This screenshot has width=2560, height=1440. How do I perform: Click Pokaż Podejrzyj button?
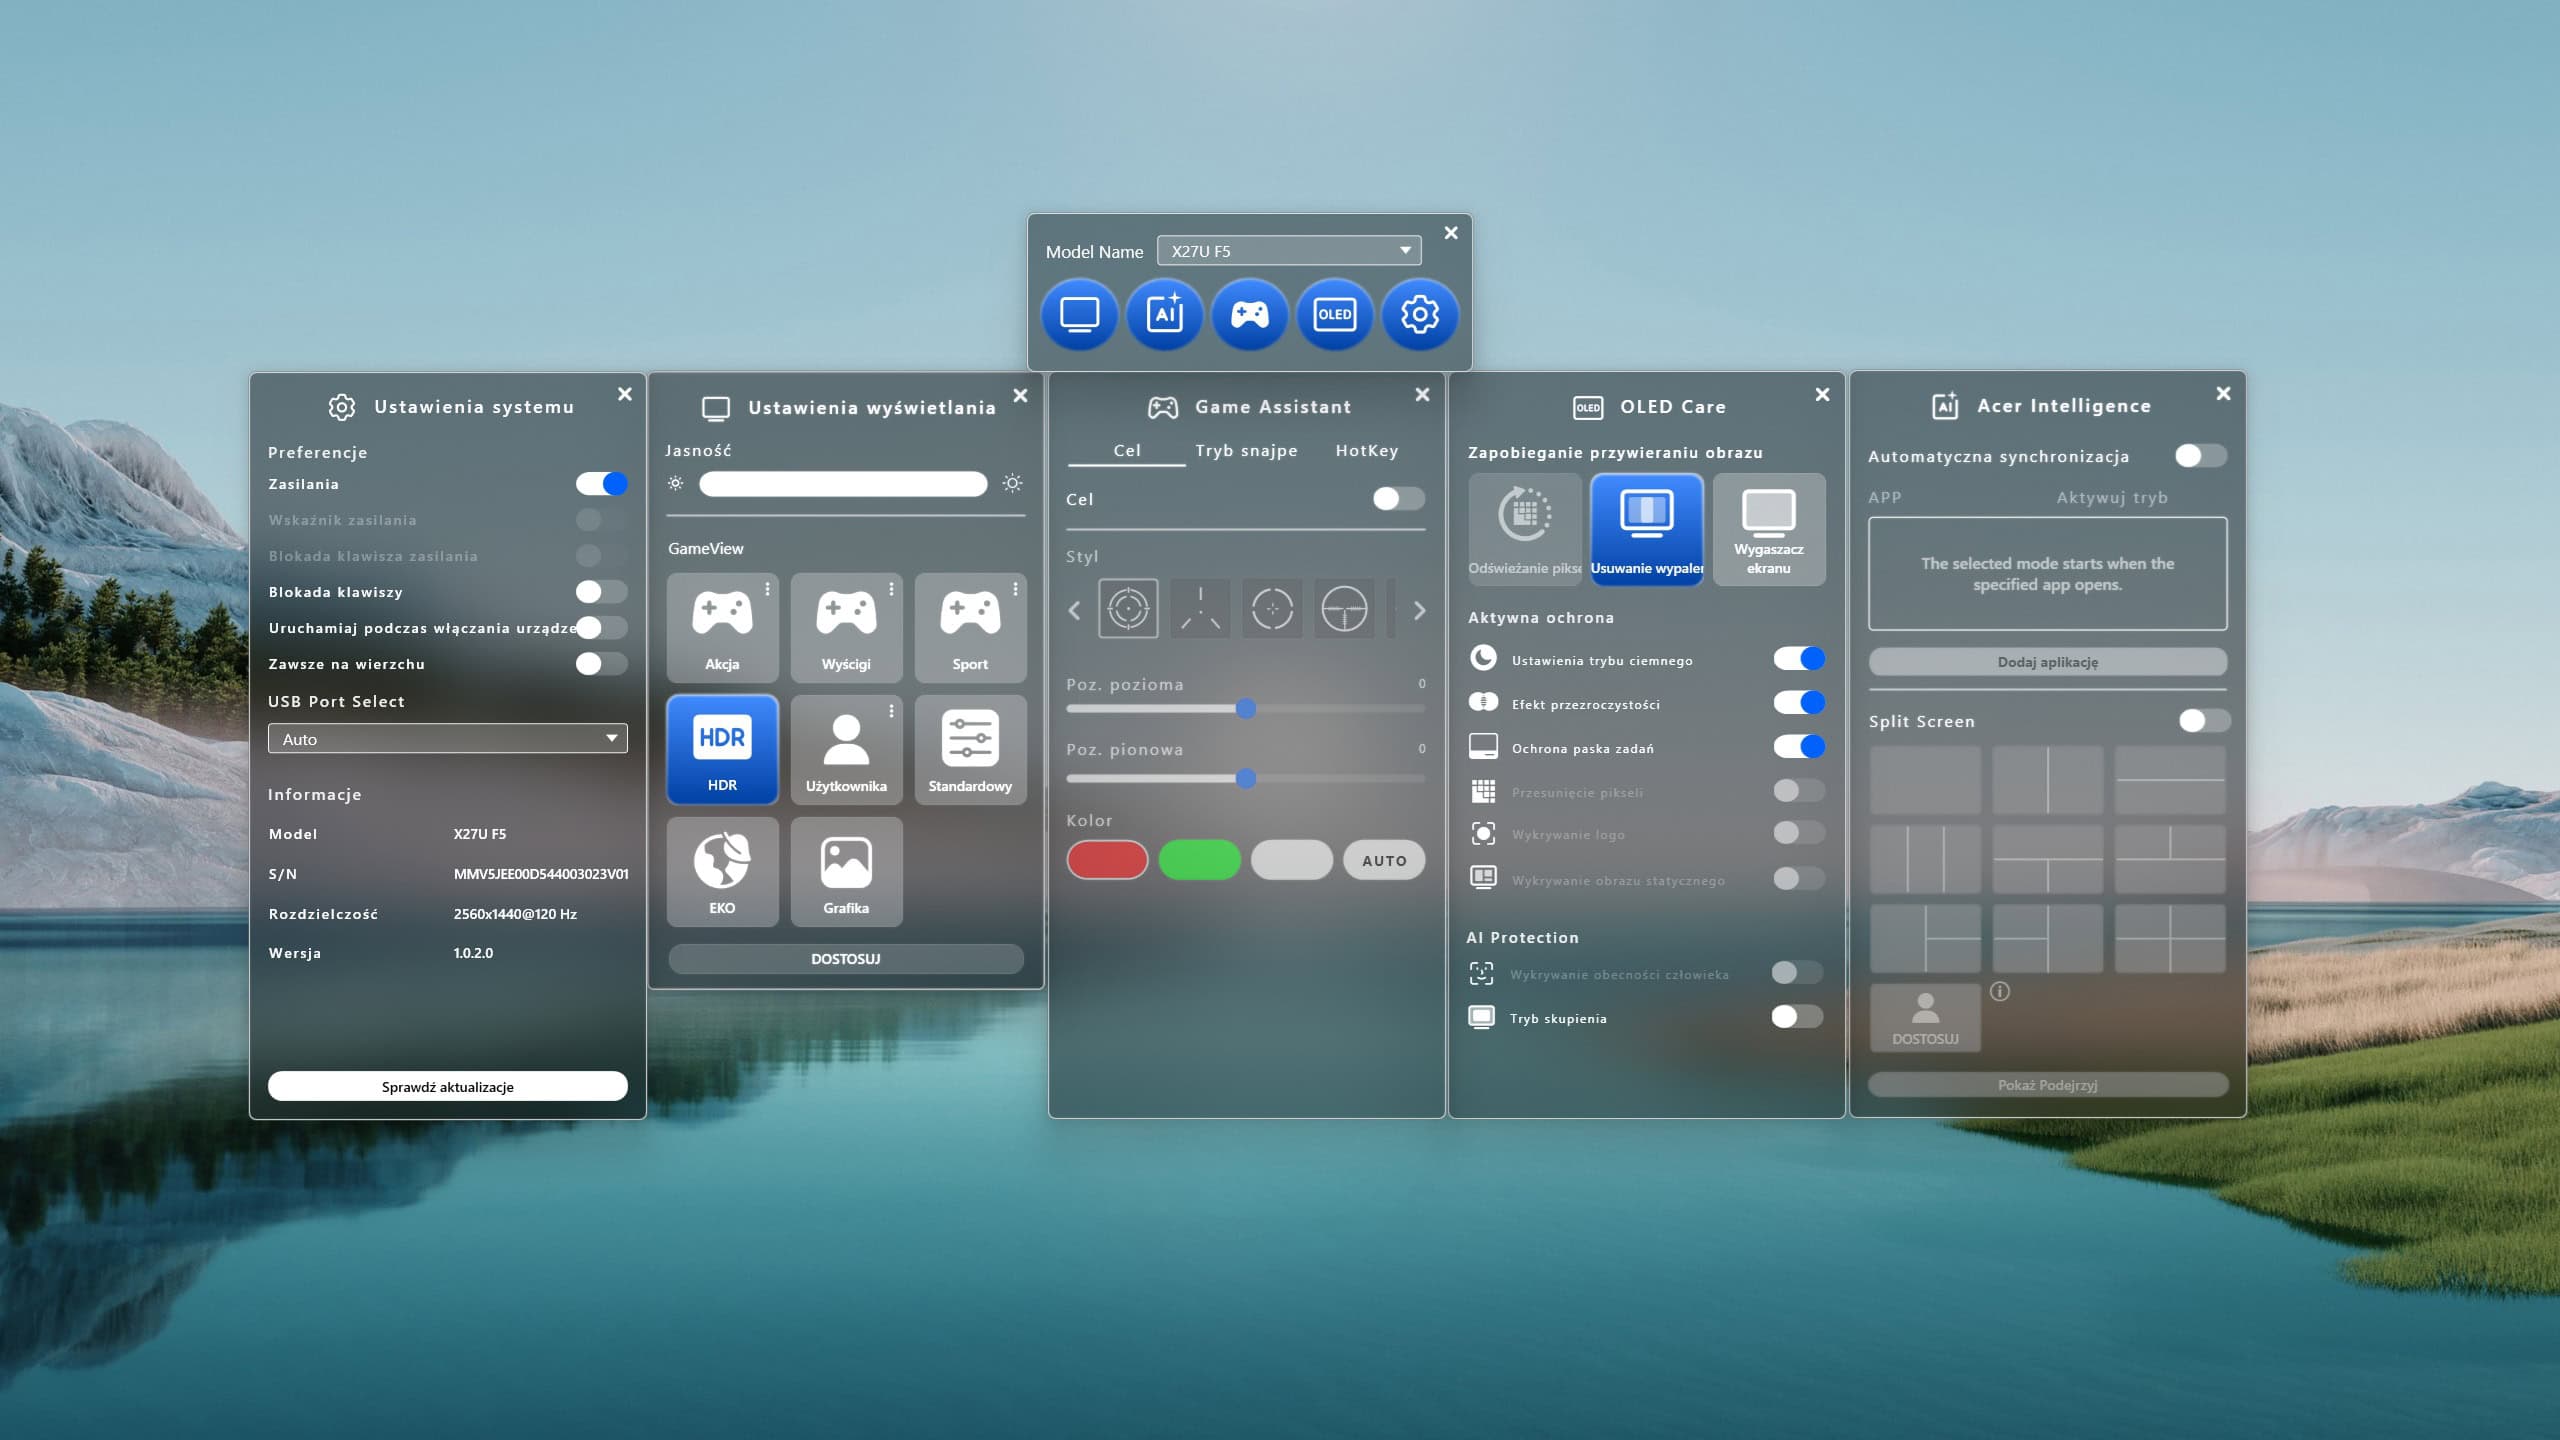[2047, 1085]
